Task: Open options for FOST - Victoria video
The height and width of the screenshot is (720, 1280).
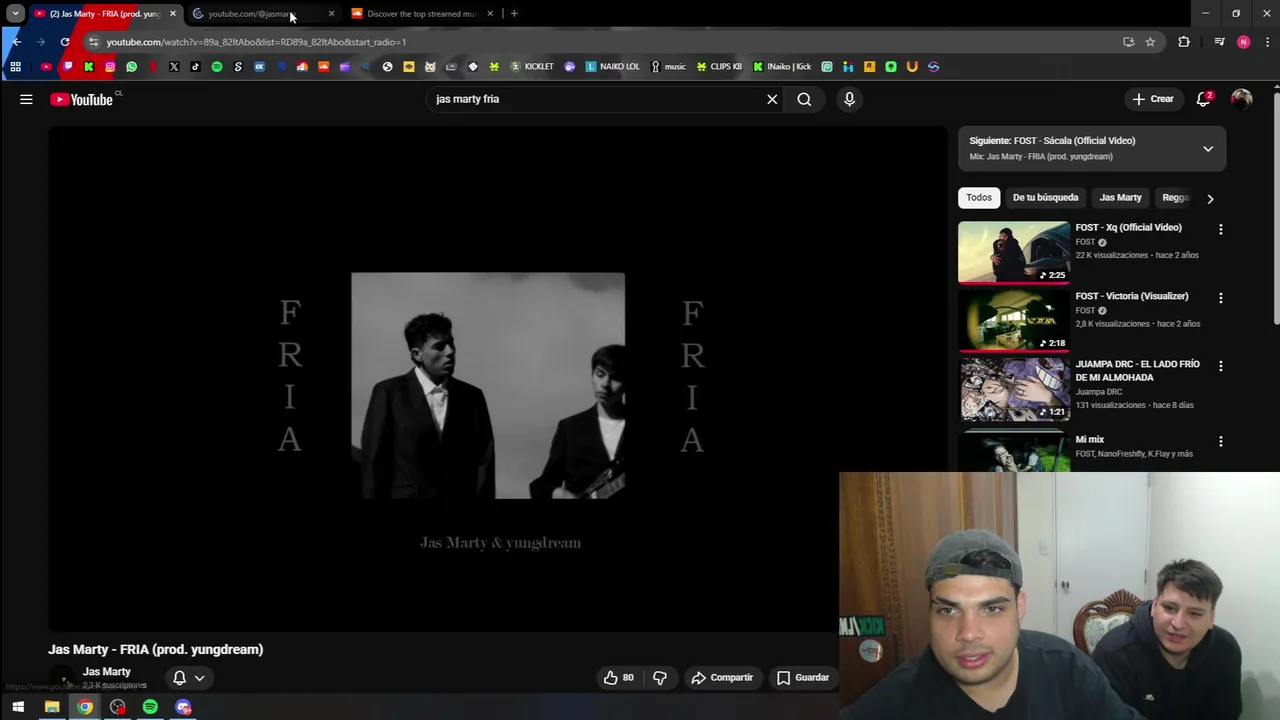Action: click(1220, 298)
